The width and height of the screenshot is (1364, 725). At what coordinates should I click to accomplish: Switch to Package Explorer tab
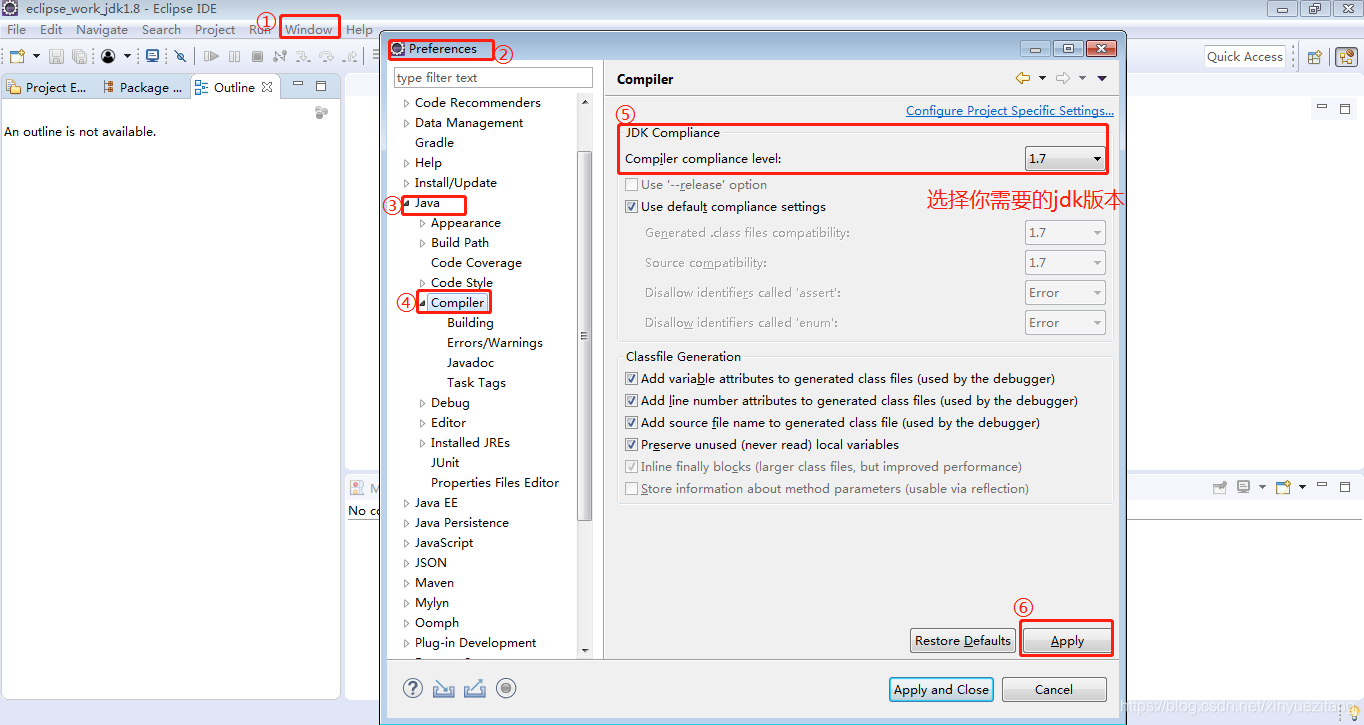pos(141,87)
